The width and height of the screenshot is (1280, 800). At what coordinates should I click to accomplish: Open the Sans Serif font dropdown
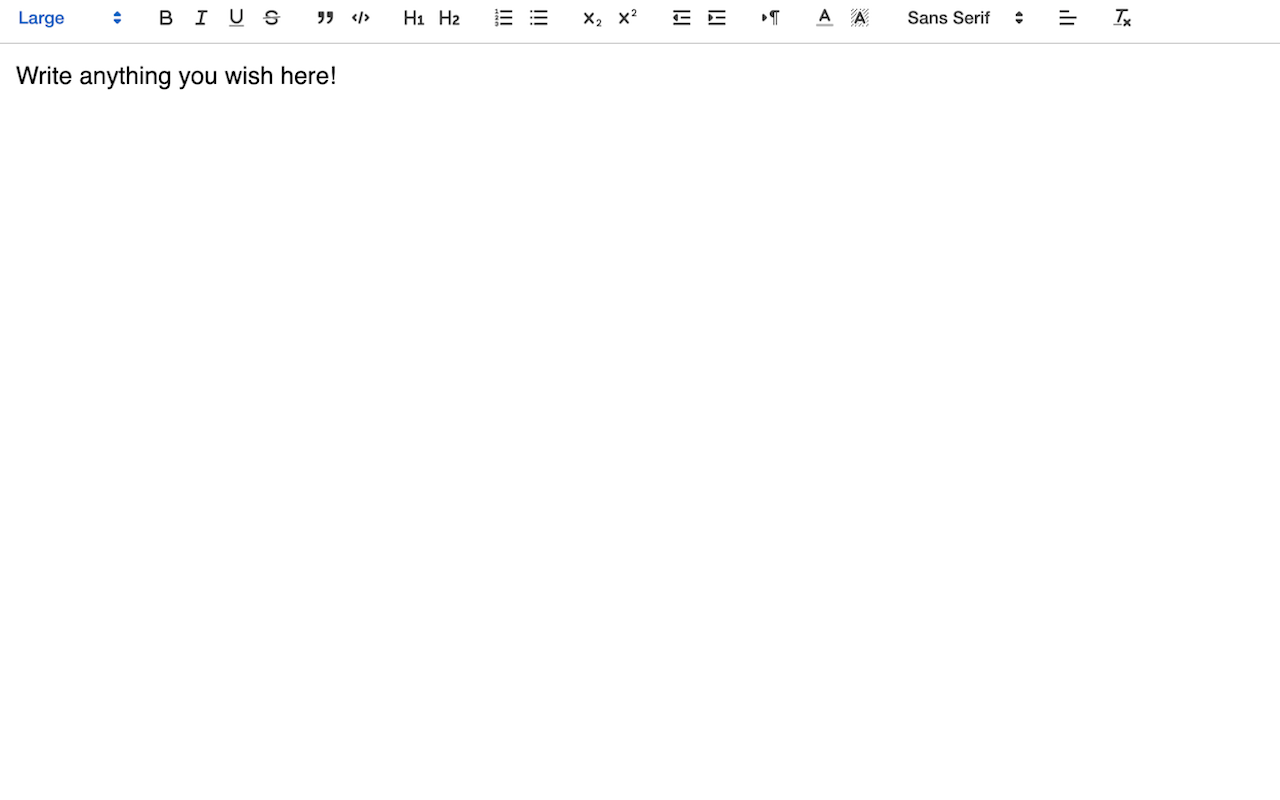965,18
